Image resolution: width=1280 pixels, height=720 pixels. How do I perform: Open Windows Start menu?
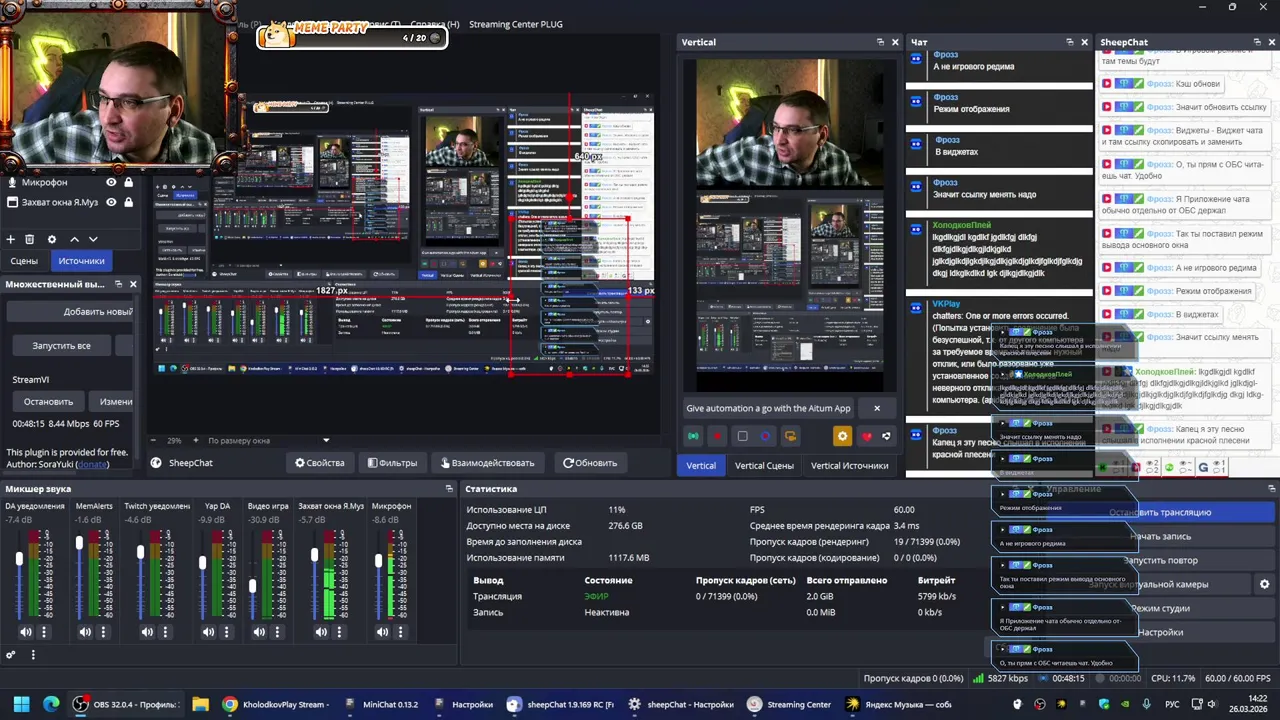point(21,704)
